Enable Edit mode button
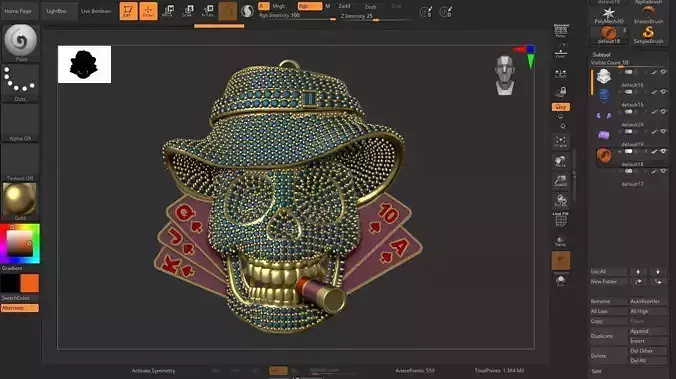The height and width of the screenshot is (379, 676). [x=128, y=11]
